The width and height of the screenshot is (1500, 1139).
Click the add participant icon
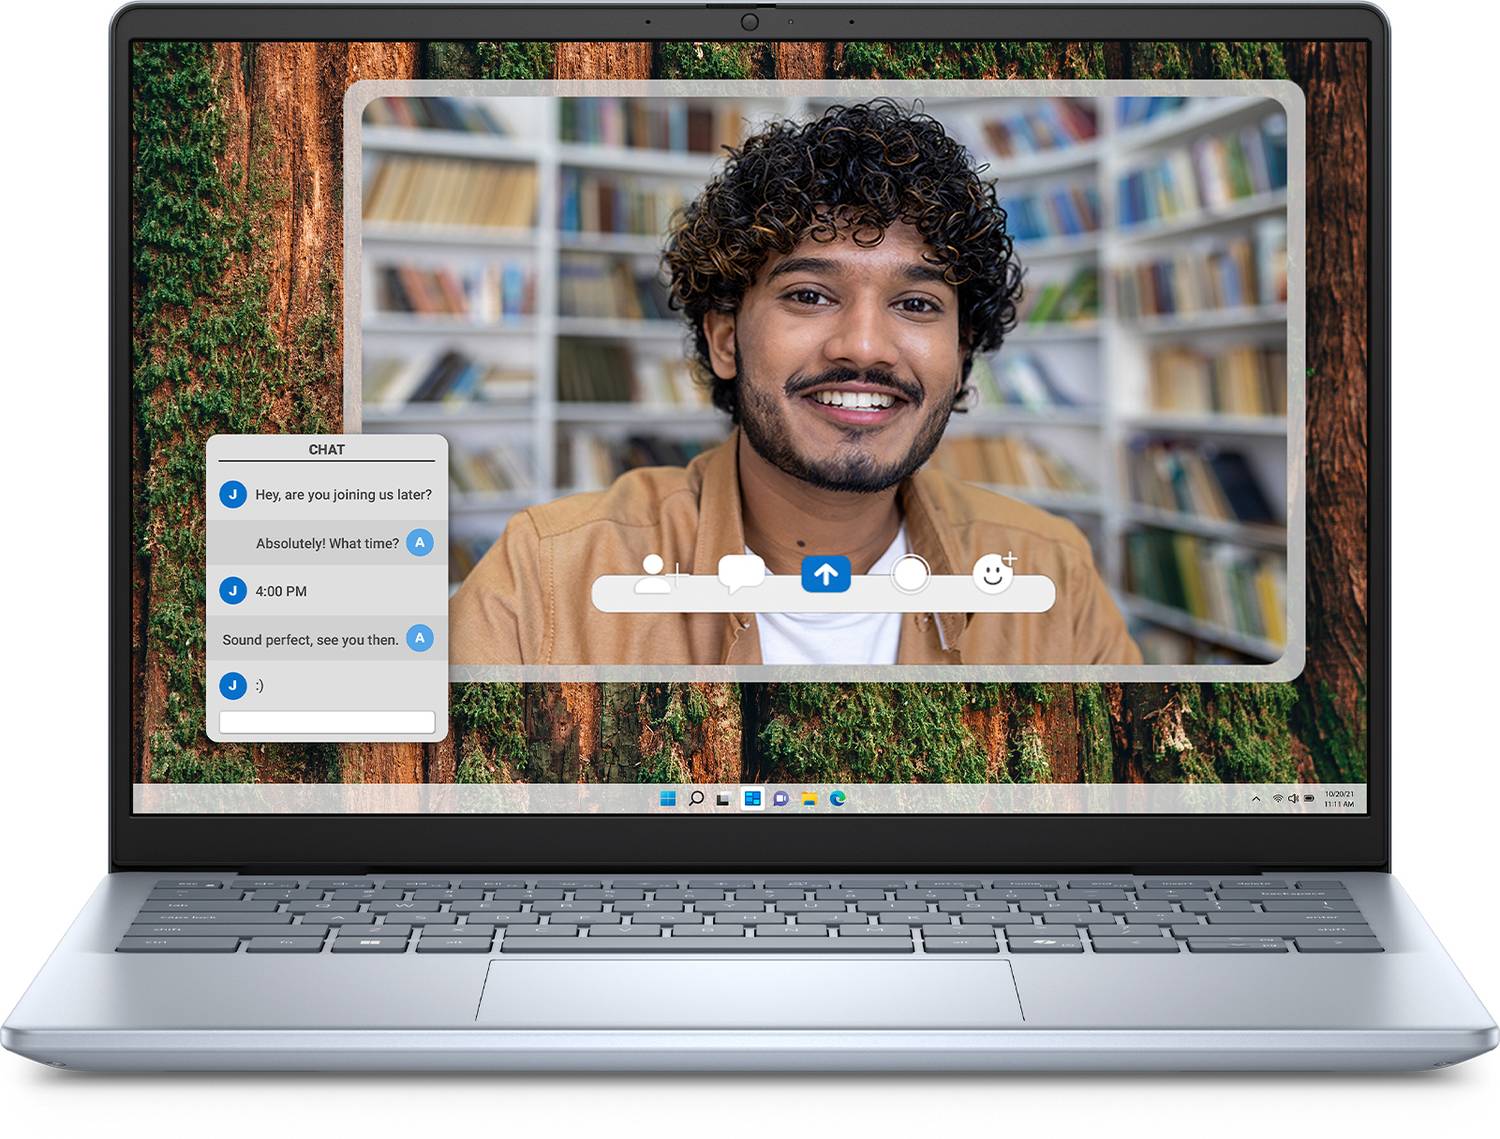tap(657, 574)
